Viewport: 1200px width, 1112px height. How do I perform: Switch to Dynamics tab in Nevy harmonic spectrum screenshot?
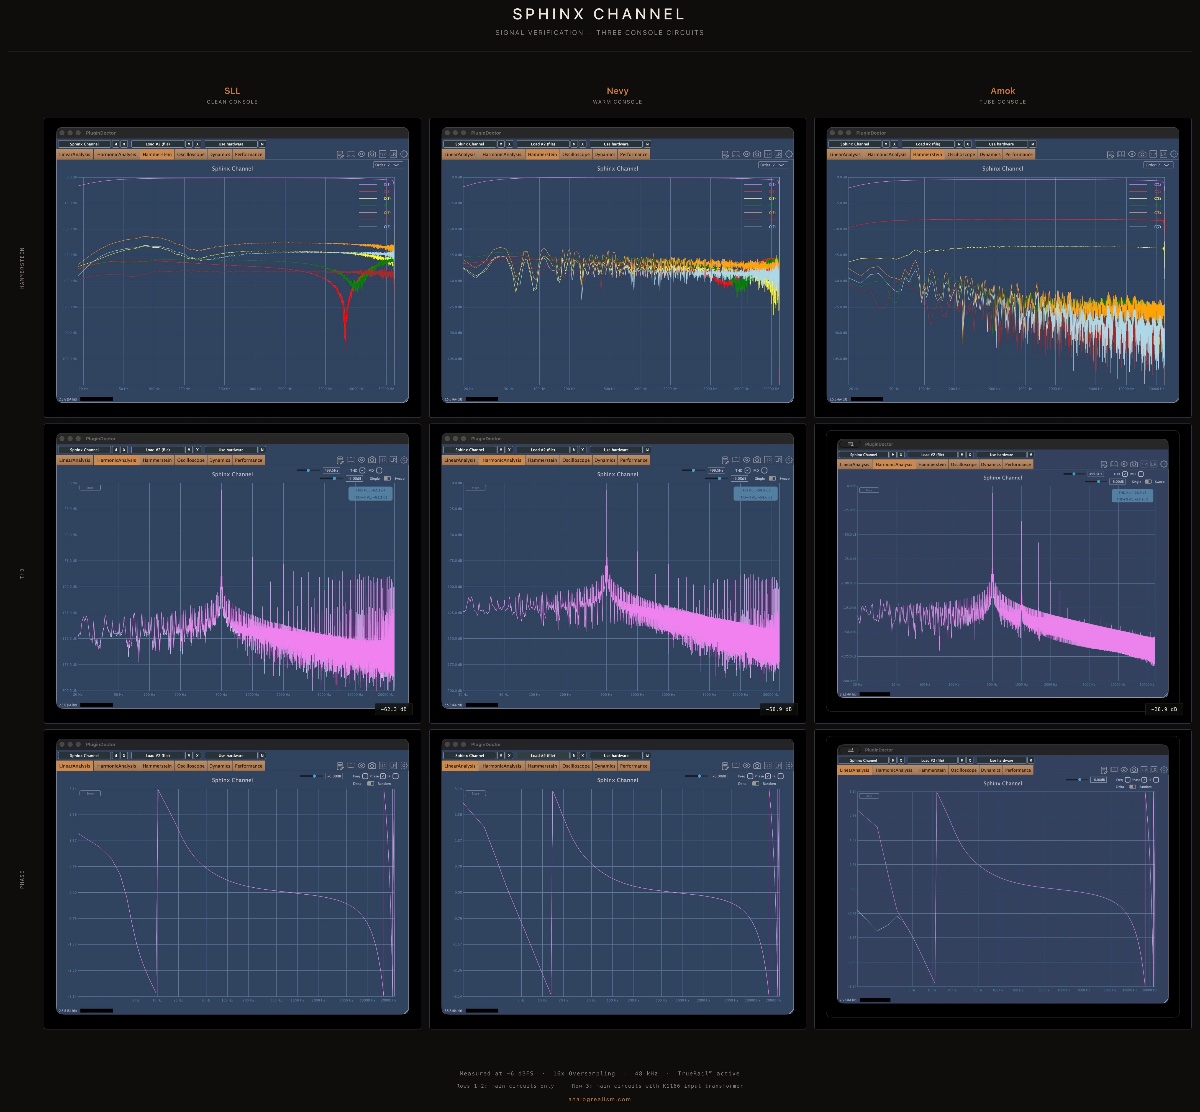click(x=605, y=460)
